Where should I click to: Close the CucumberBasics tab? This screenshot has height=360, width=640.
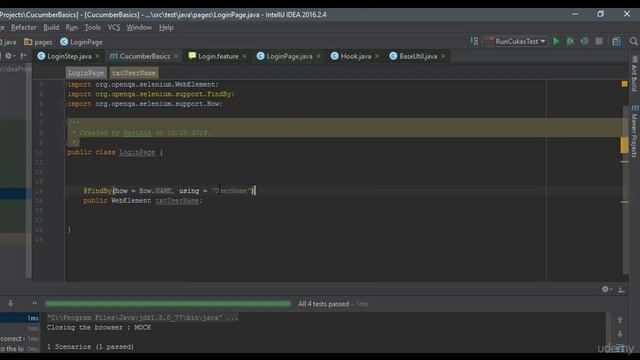[x=176, y=56]
